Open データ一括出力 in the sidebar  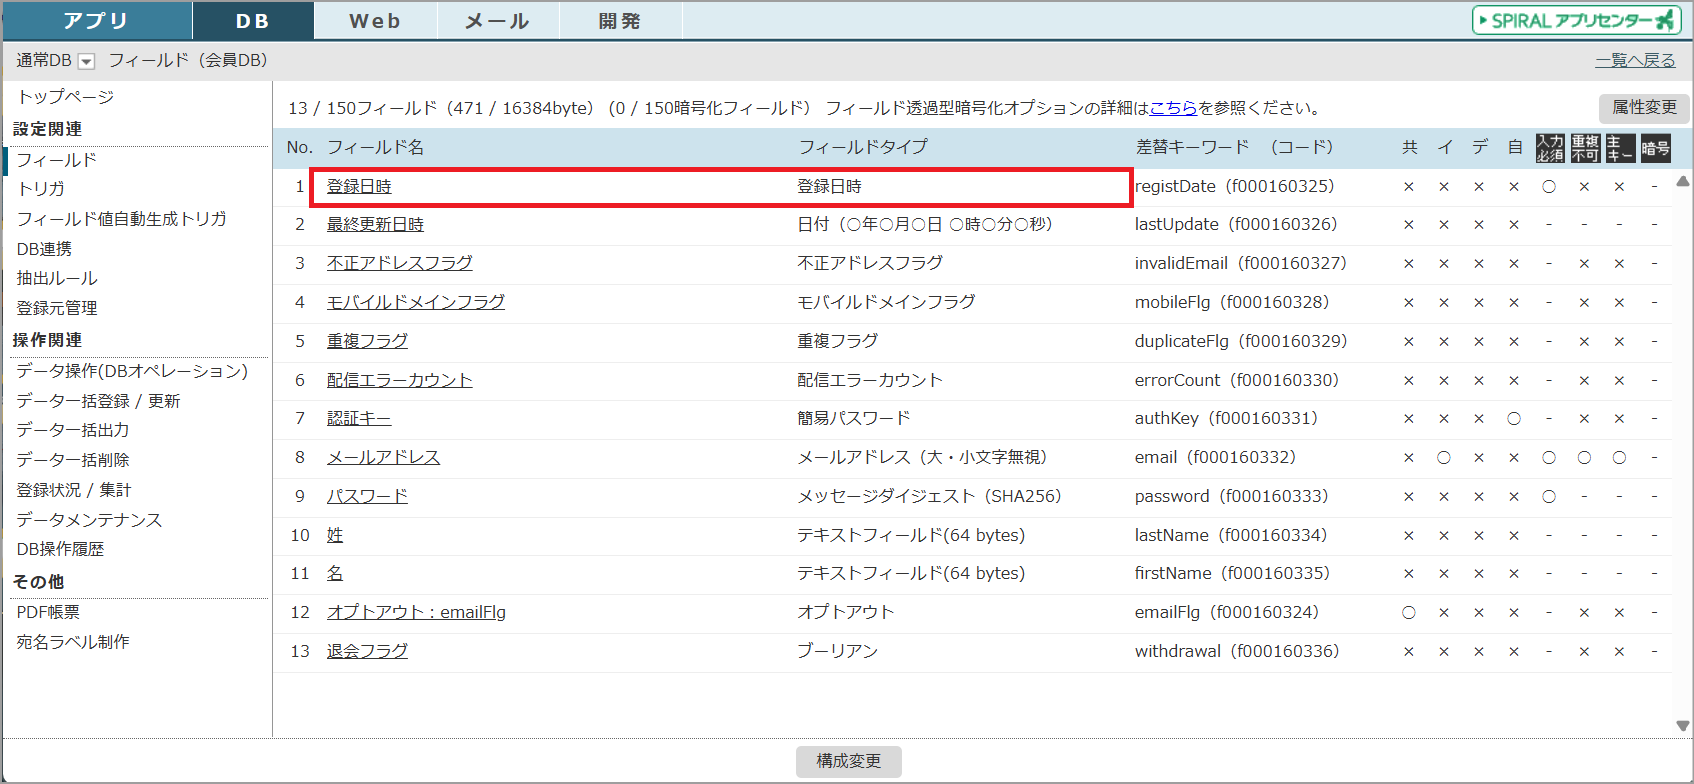point(73,430)
